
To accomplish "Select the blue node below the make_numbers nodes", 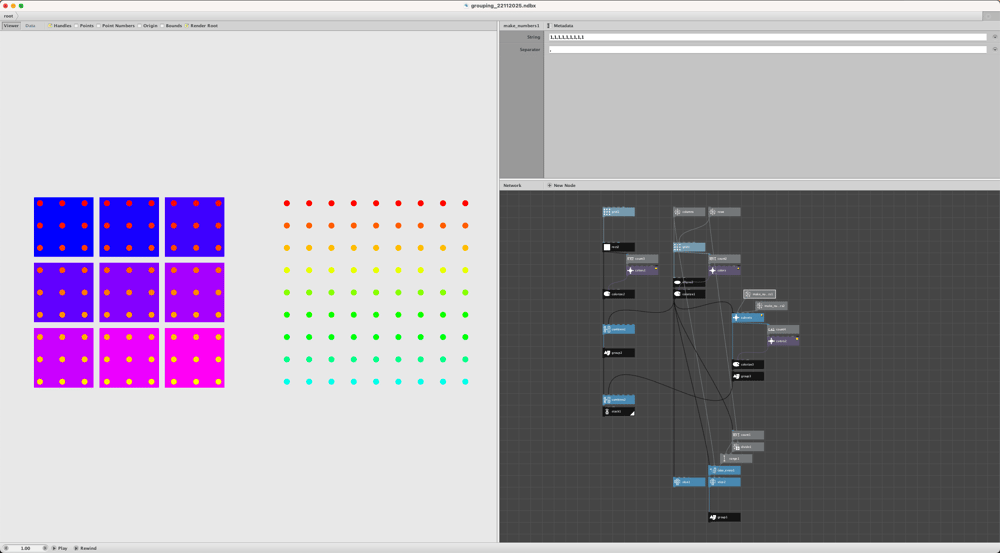I will pyautogui.click(x=747, y=318).
